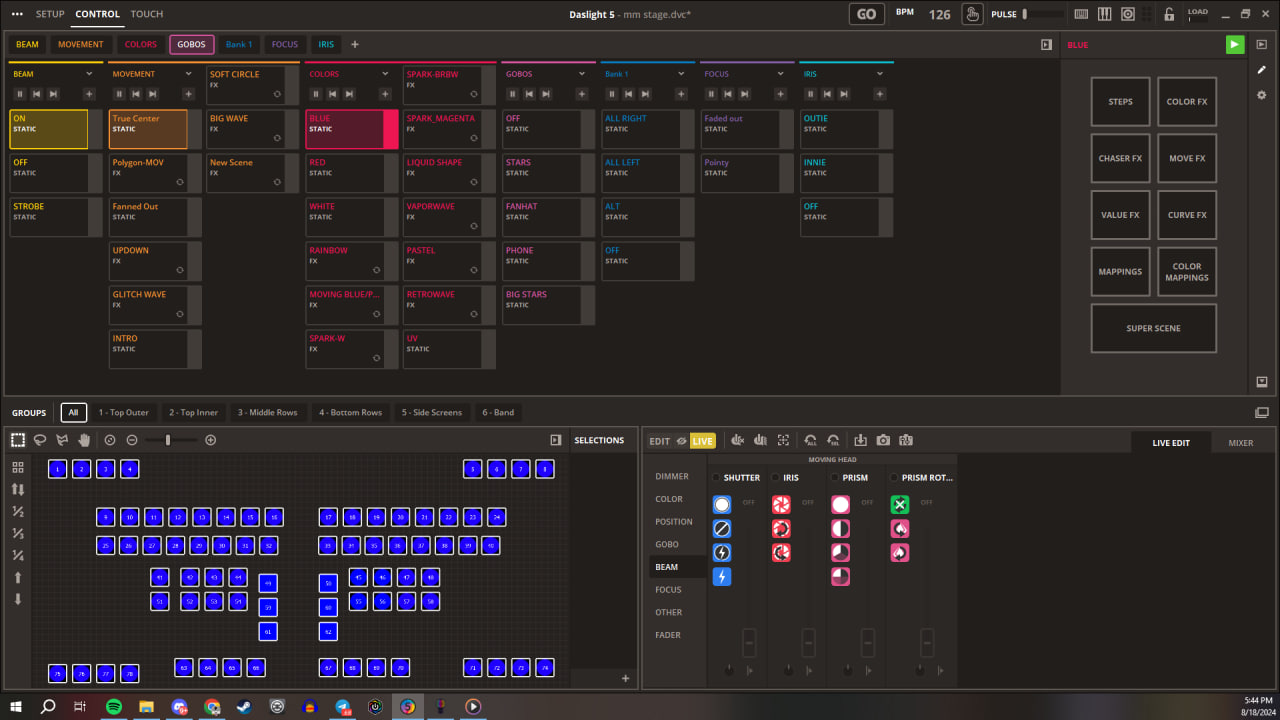
Task: Select the rectangle selection tool in fixture view
Action: 18,440
